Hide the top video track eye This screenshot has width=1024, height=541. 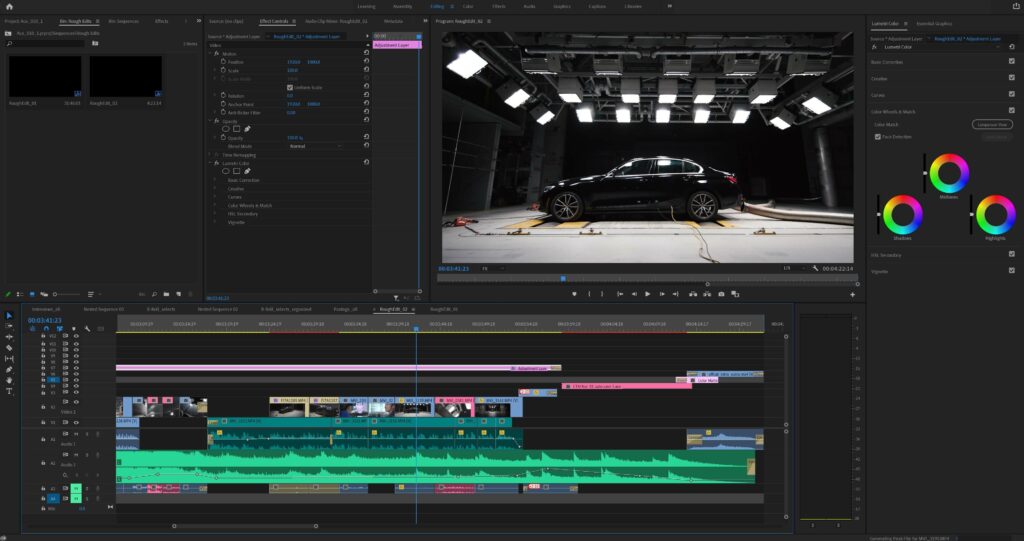click(76, 336)
